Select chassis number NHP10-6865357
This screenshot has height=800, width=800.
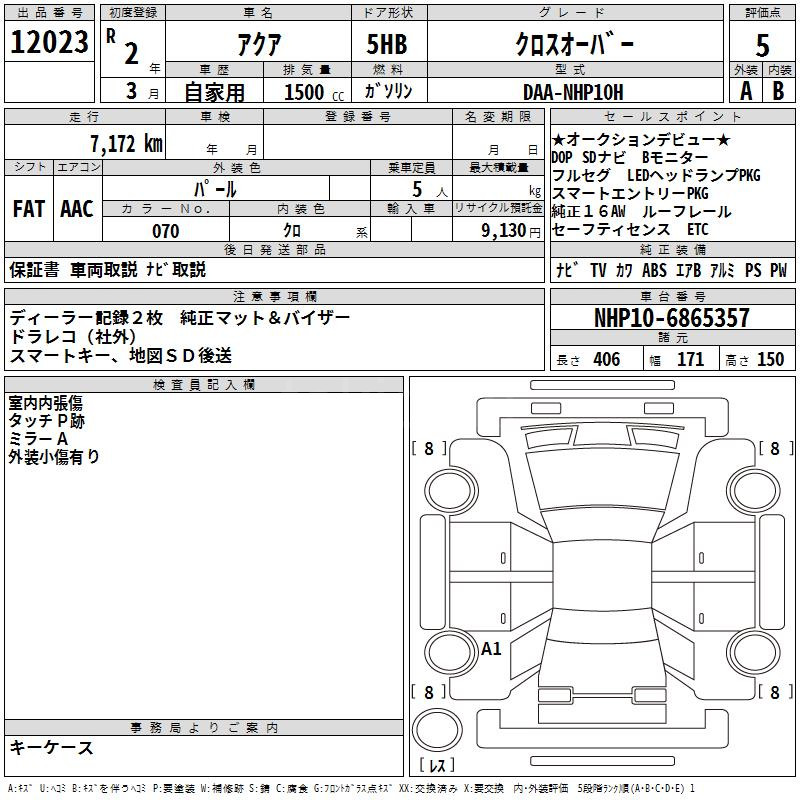672,318
